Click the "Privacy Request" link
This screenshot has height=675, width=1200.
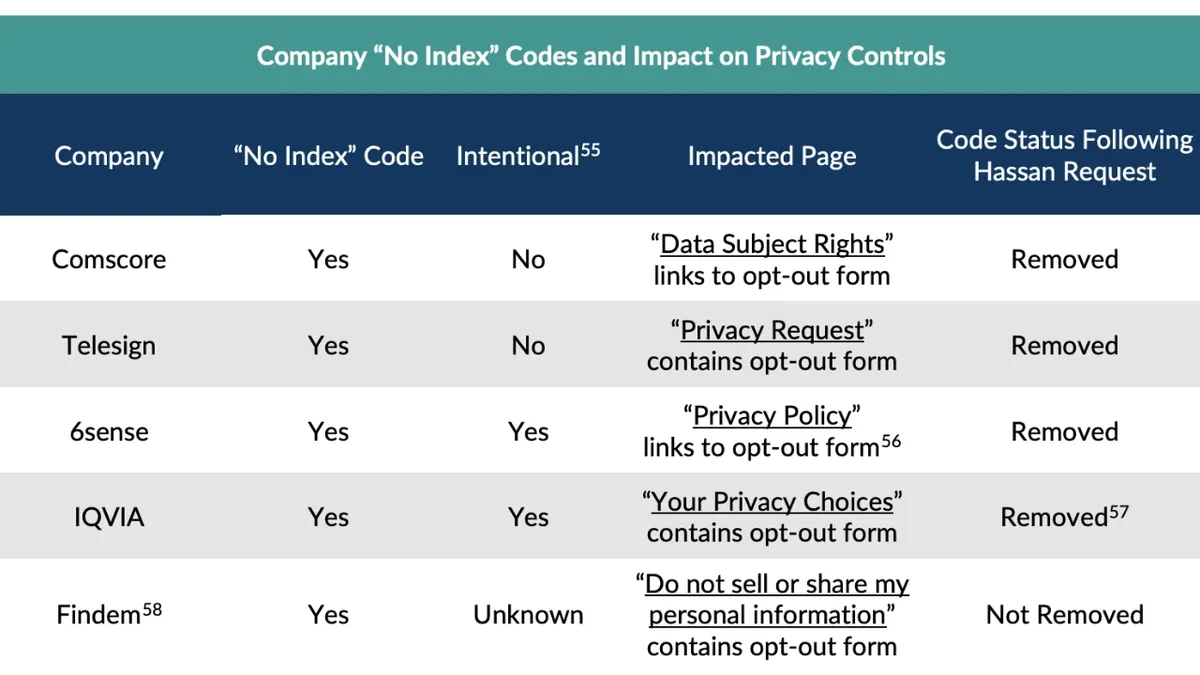[772, 331]
